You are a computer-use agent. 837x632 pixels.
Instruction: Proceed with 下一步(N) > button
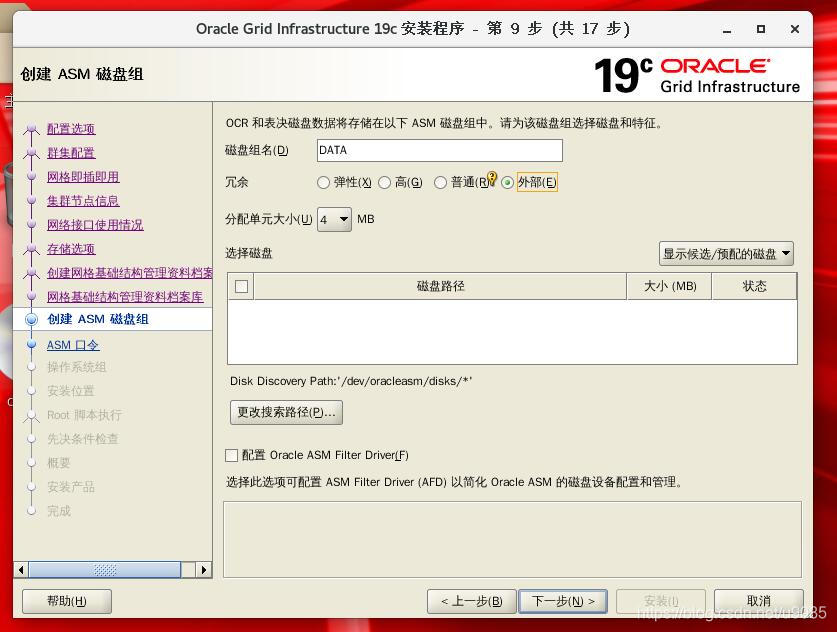point(563,602)
